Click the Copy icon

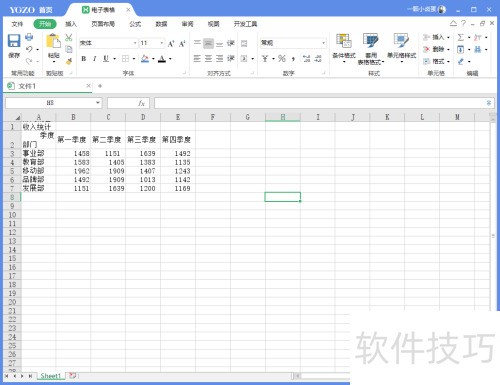pyautogui.click(x=69, y=49)
